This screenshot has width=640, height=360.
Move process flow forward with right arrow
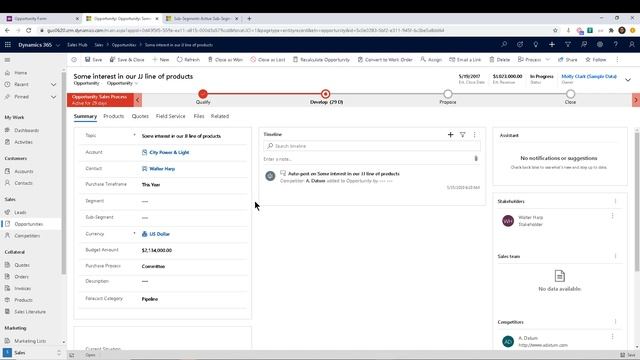pyautogui.click(x=636, y=100)
